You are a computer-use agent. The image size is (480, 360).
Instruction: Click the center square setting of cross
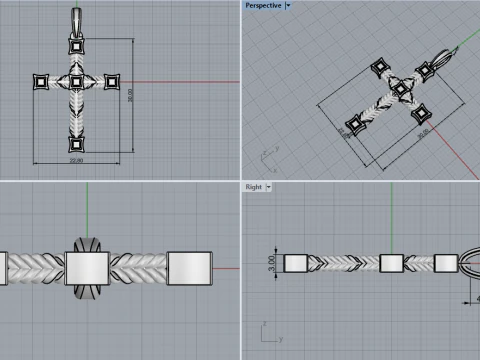[x=76, y=82]
